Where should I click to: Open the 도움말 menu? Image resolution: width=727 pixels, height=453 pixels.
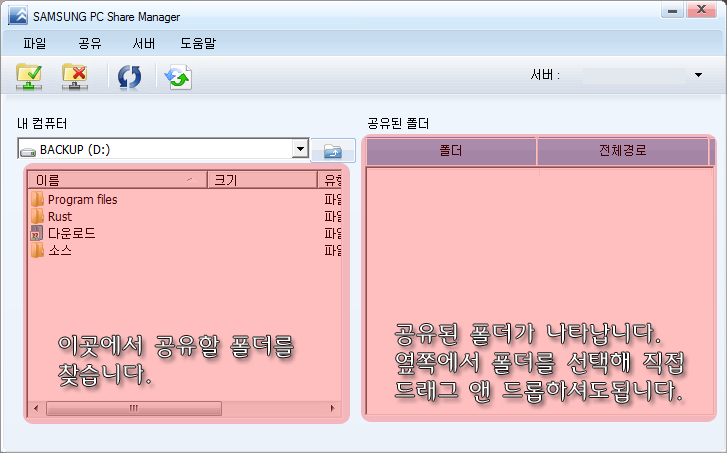pos(198,43)
